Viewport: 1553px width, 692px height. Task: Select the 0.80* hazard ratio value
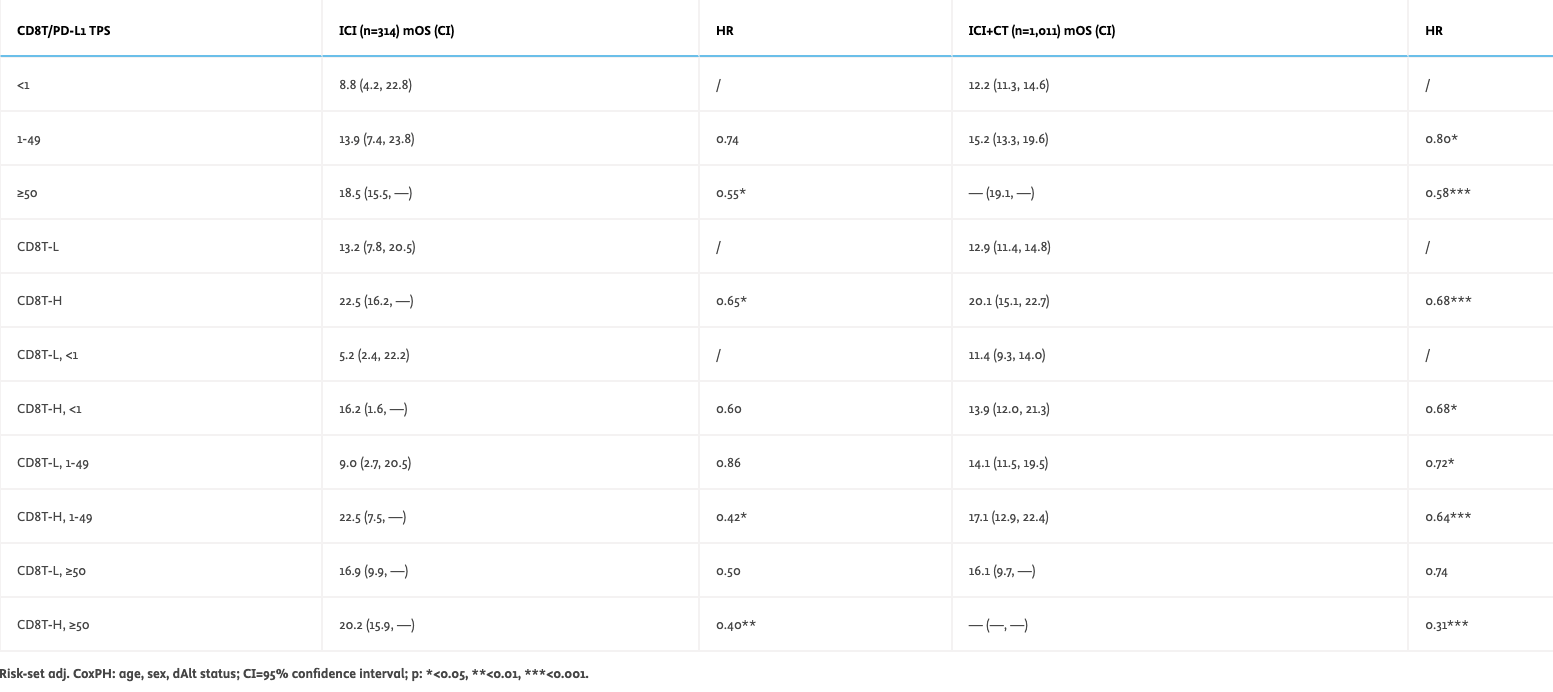coord(1441,139)
